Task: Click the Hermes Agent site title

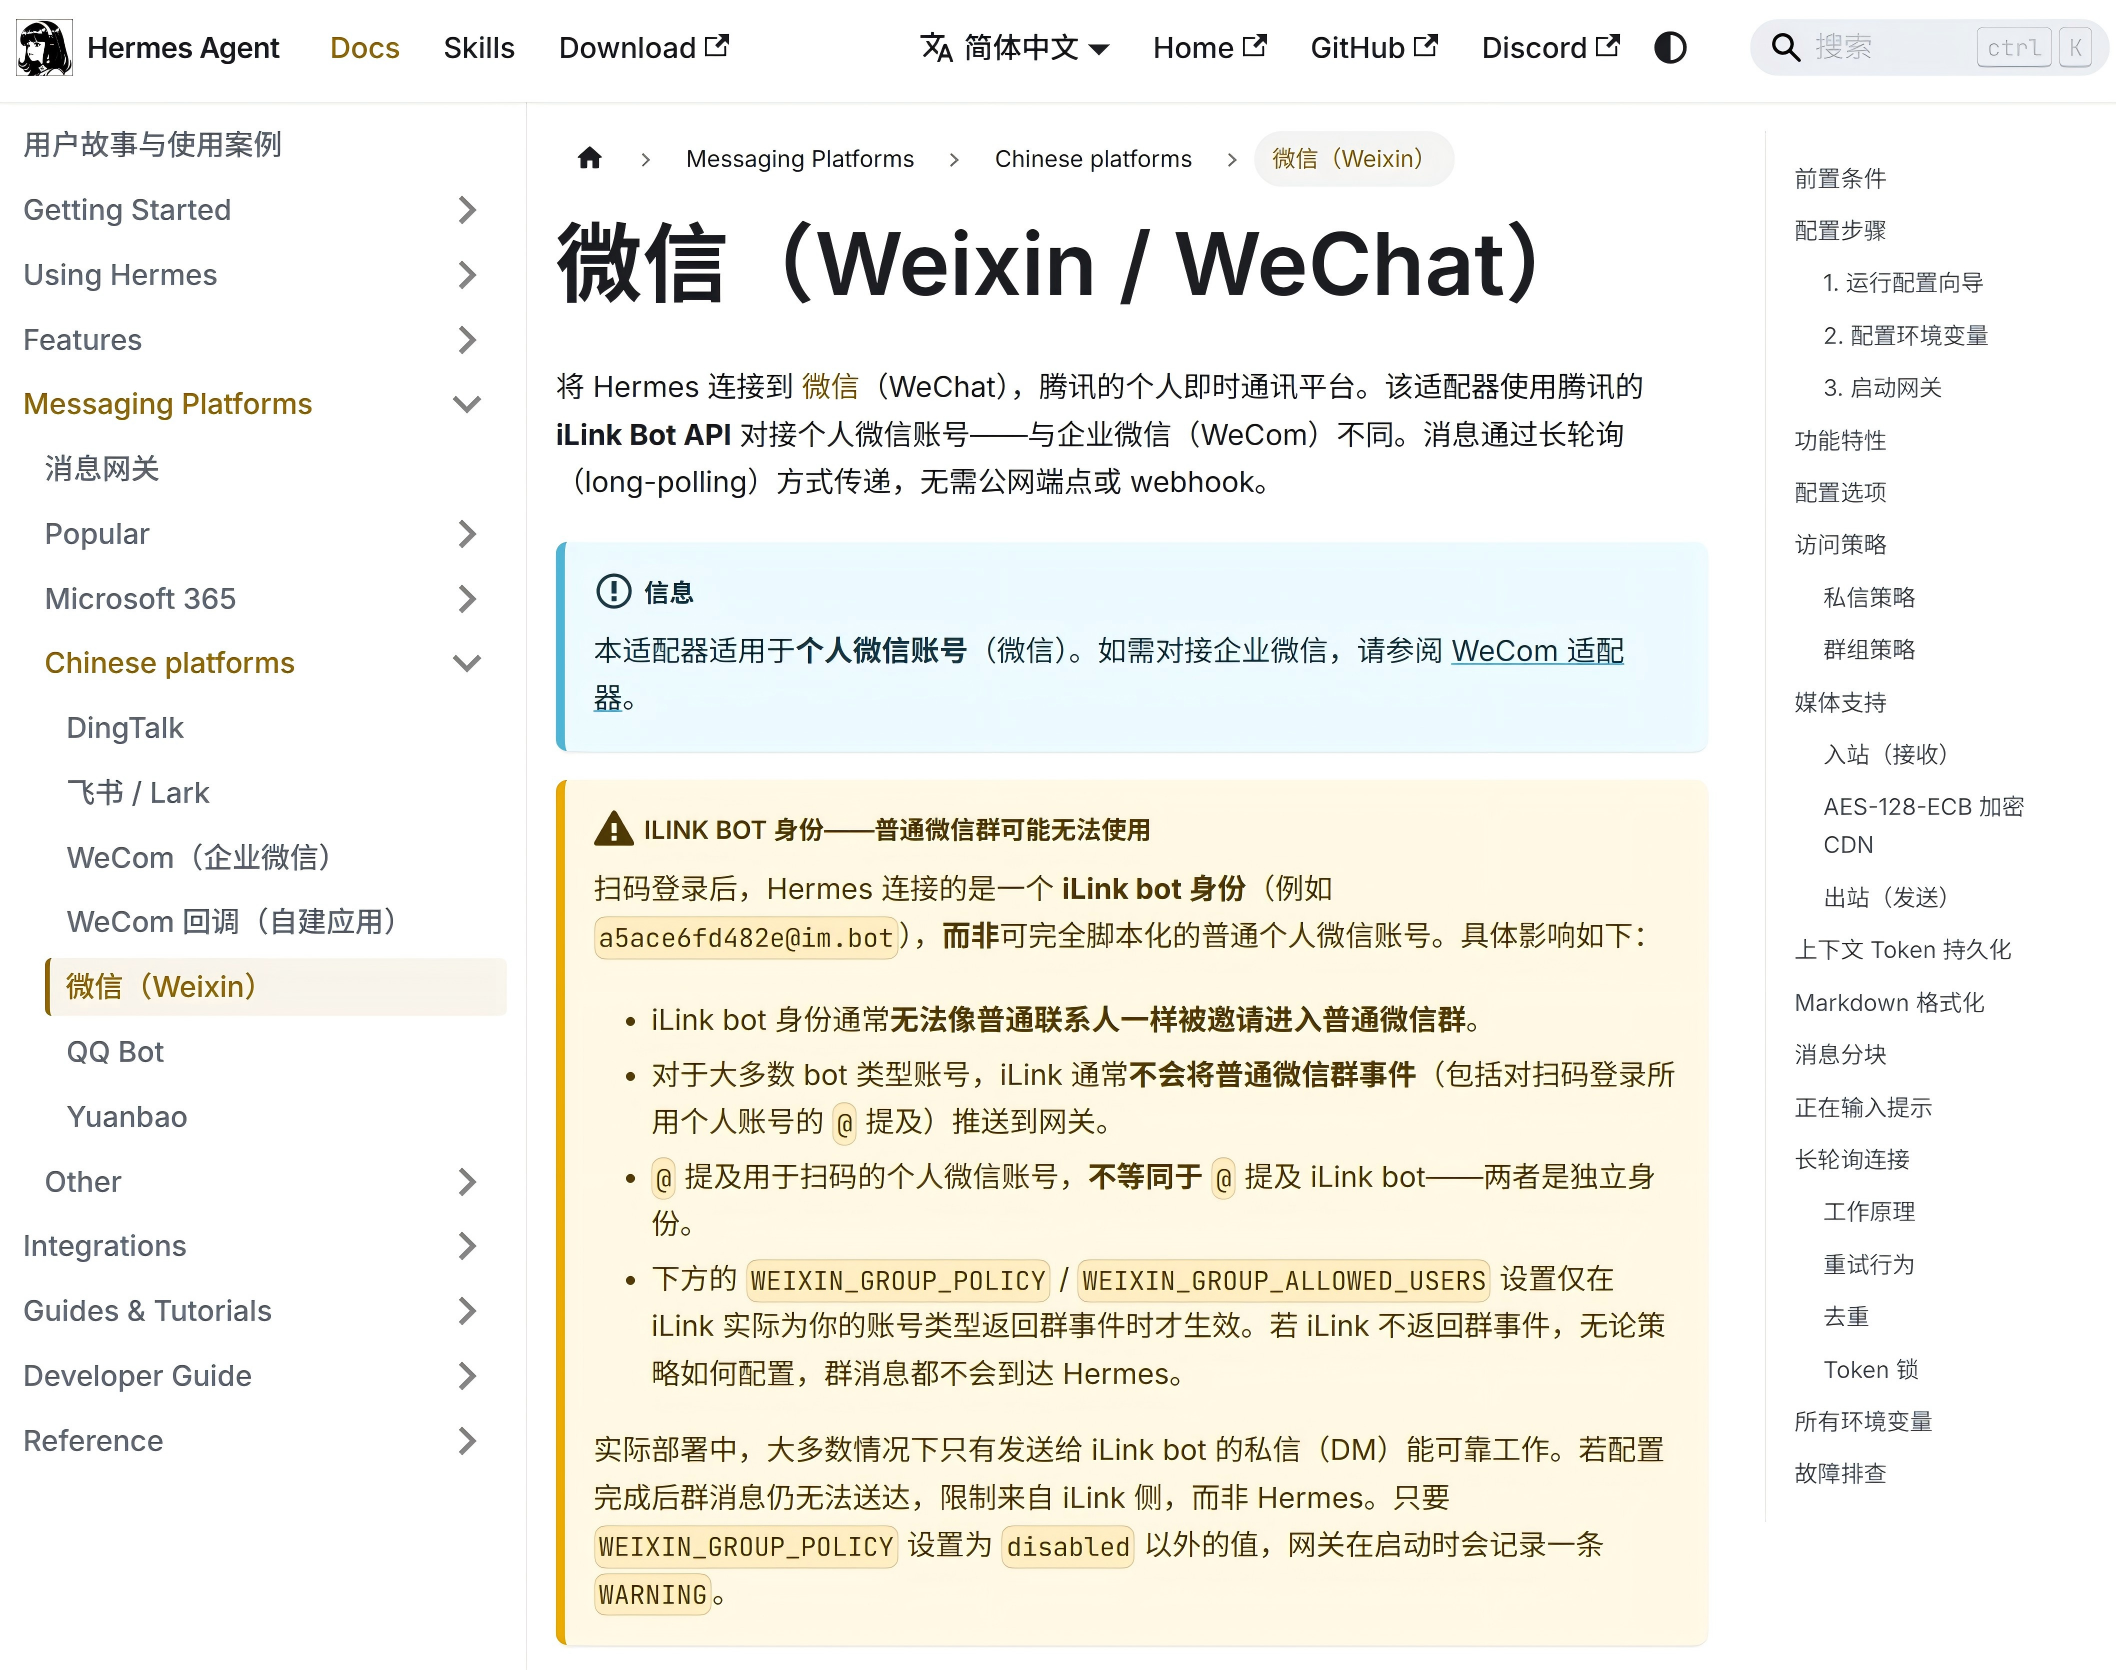Action: (183, 48)
